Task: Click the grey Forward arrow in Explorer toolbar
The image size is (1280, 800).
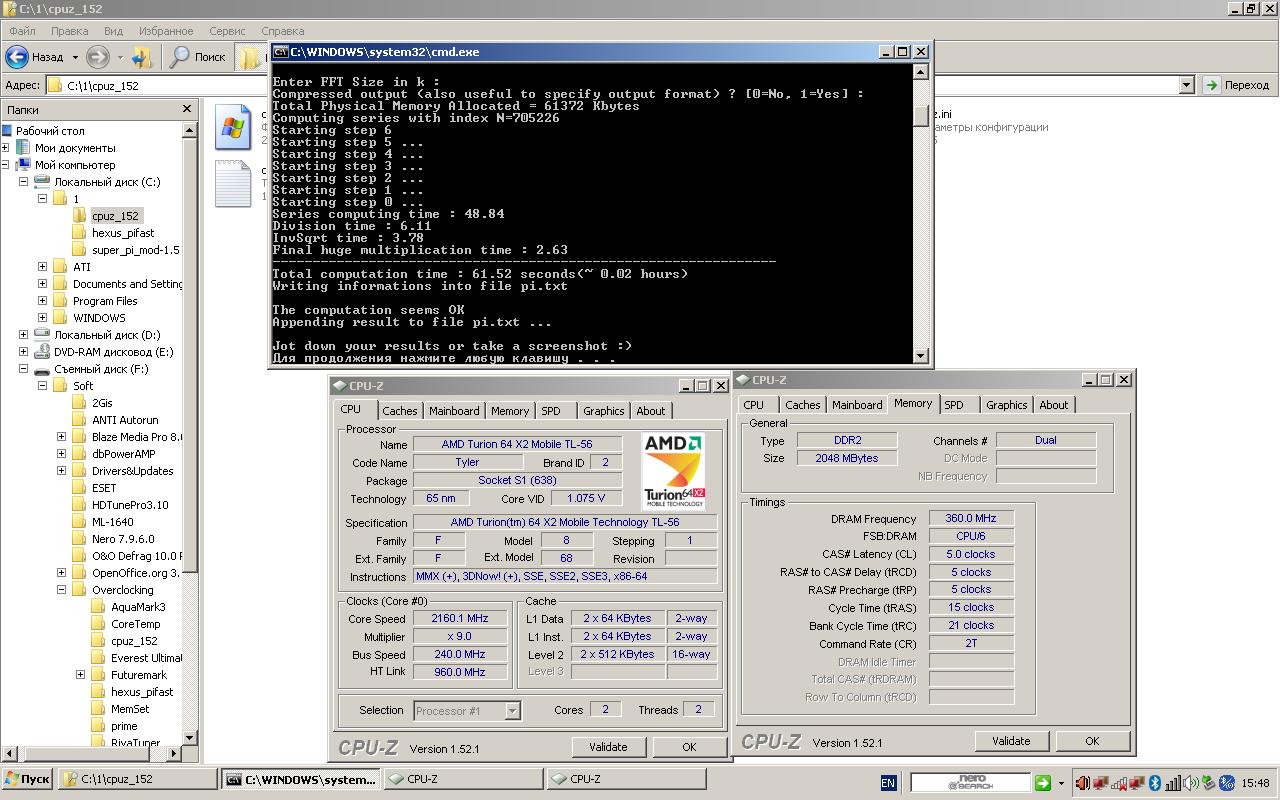Action: click(x=97, y=57)
